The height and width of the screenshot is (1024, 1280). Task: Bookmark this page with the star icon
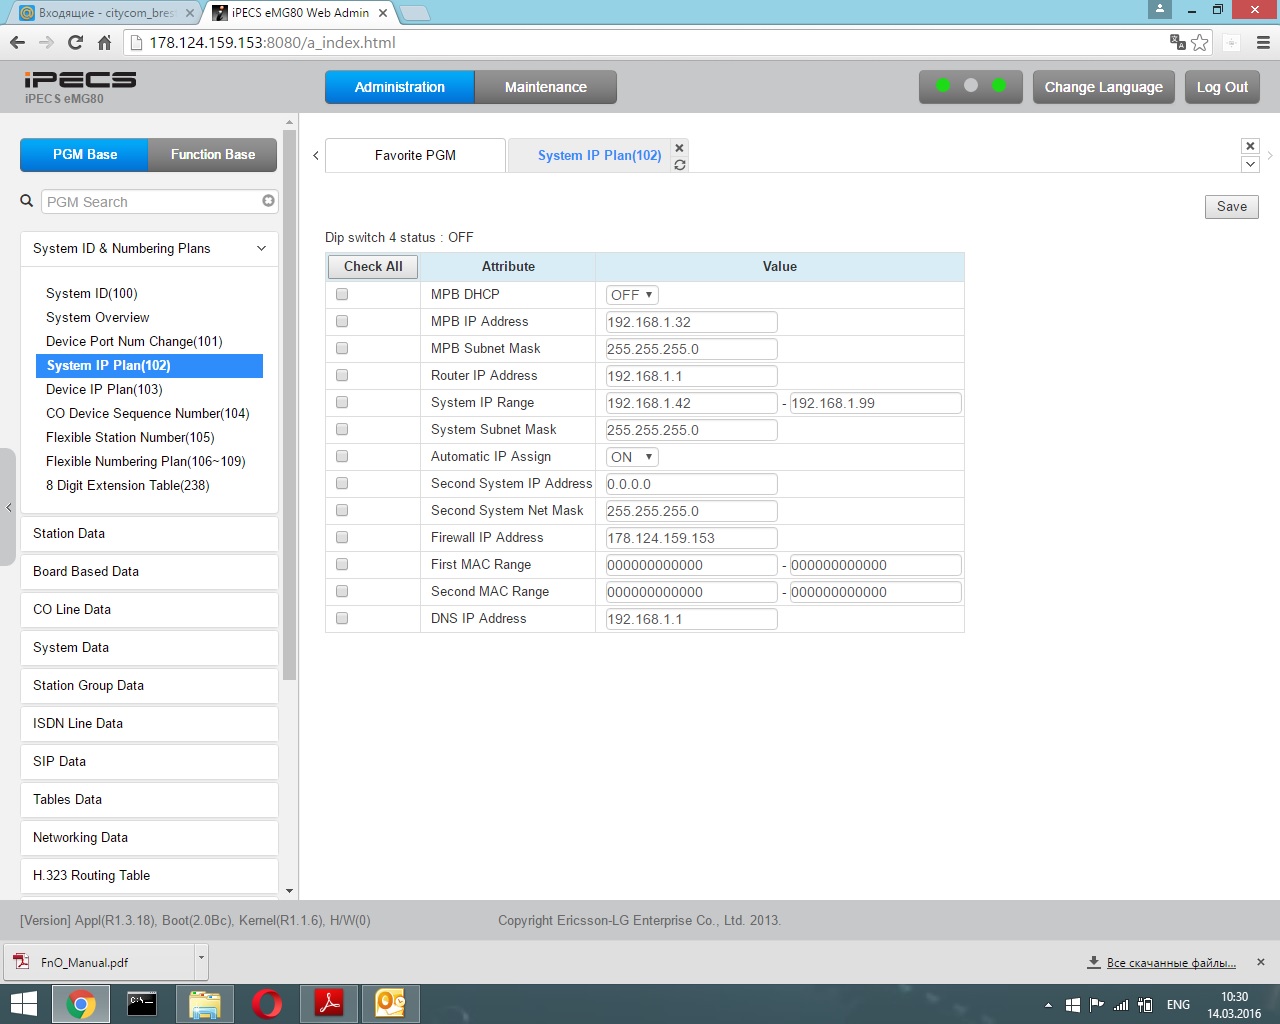point(1200,42)
